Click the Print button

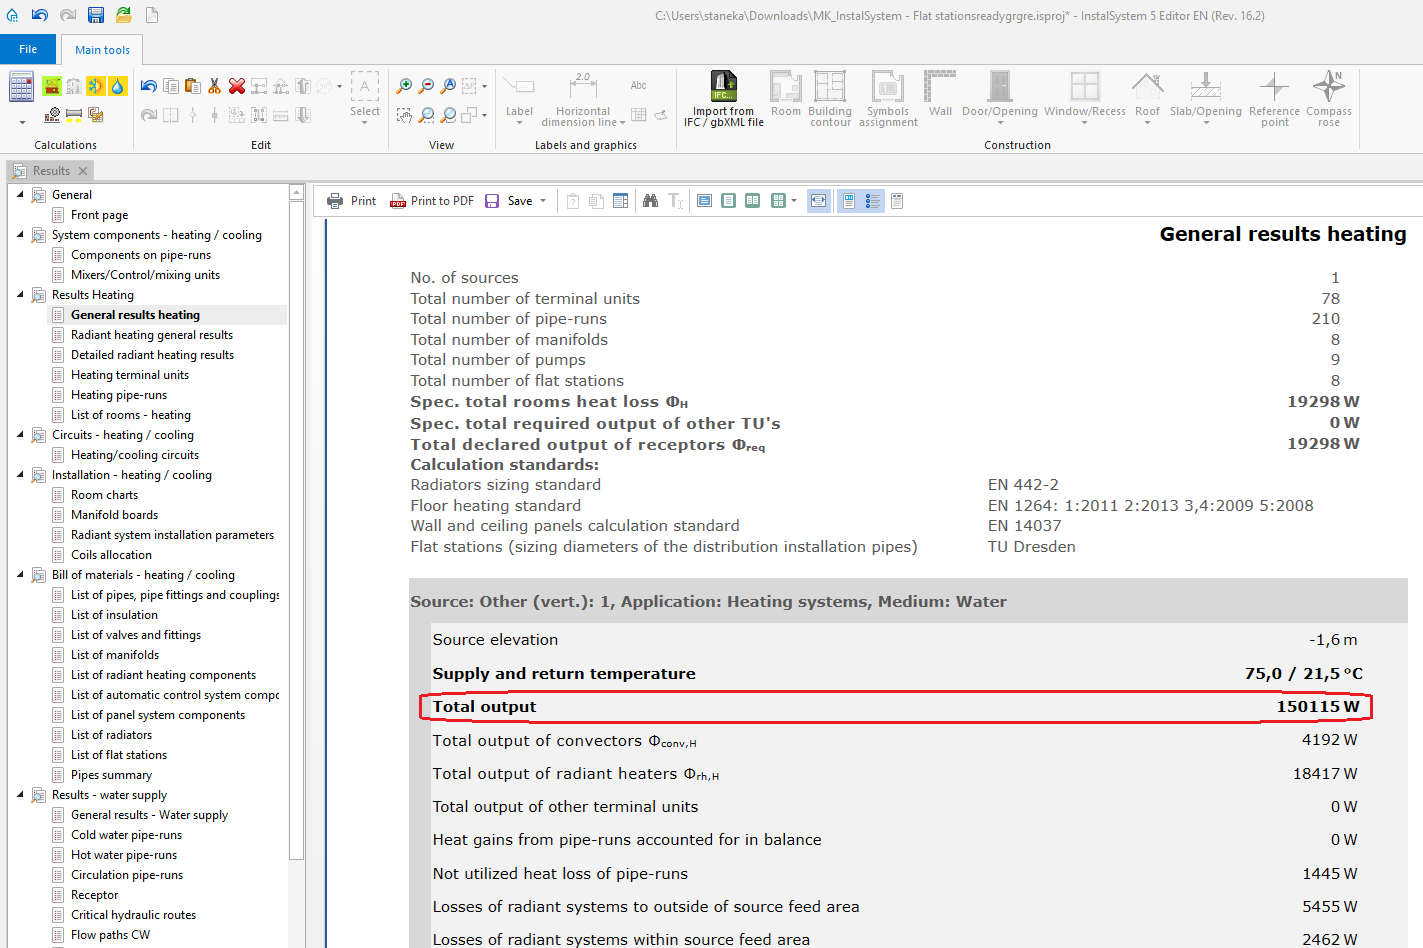pos(351,201)
